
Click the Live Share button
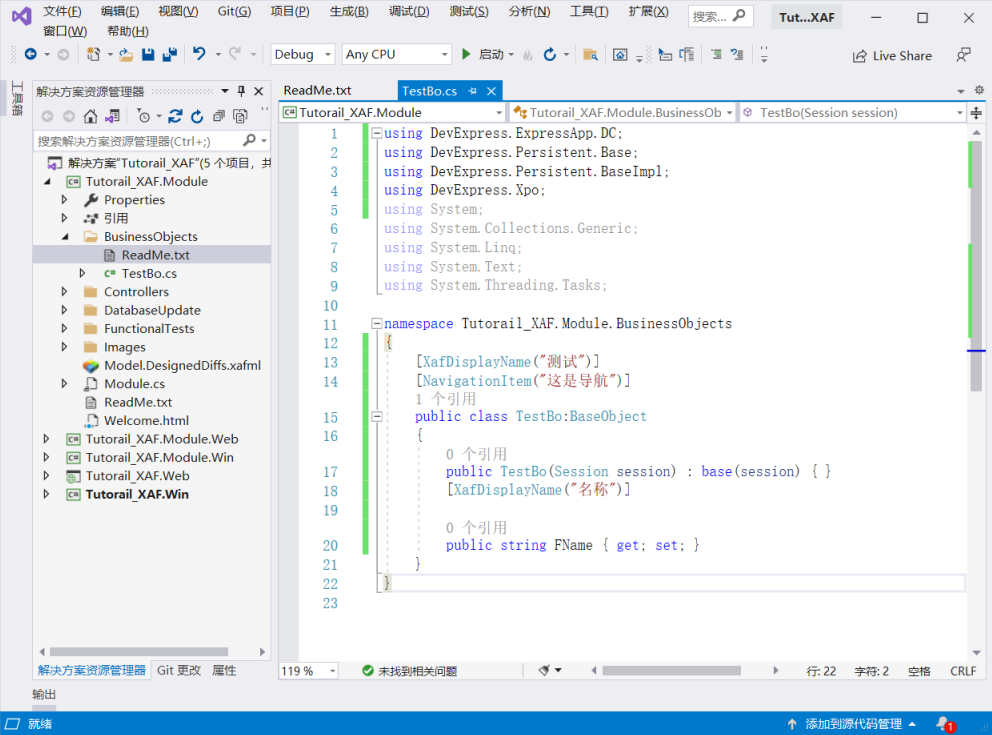click(x=891, y=56)
